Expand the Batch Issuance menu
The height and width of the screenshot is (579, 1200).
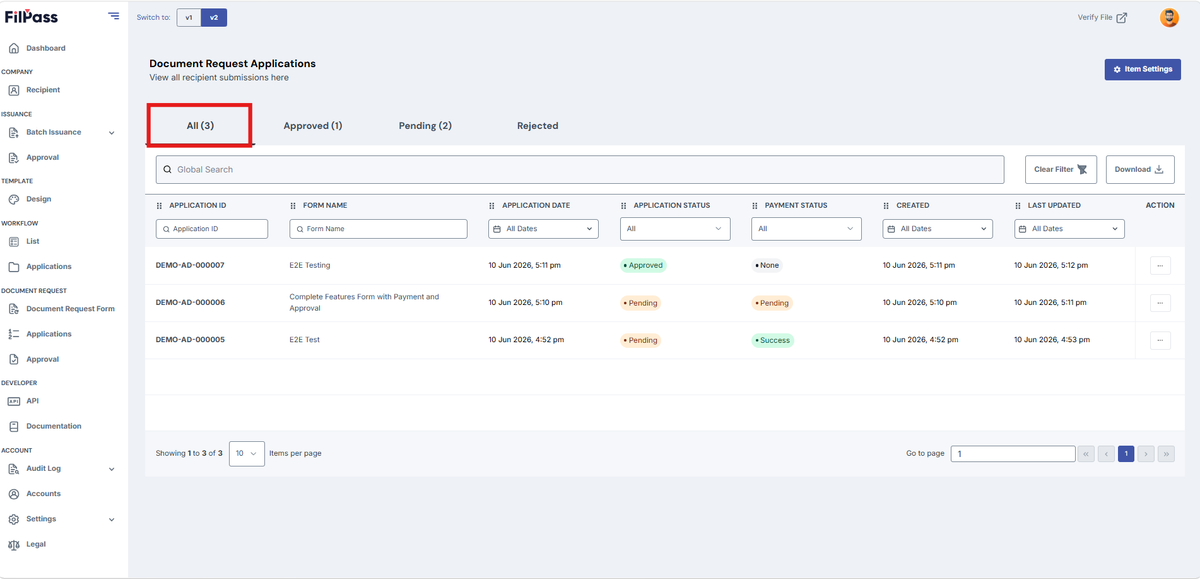64,132
